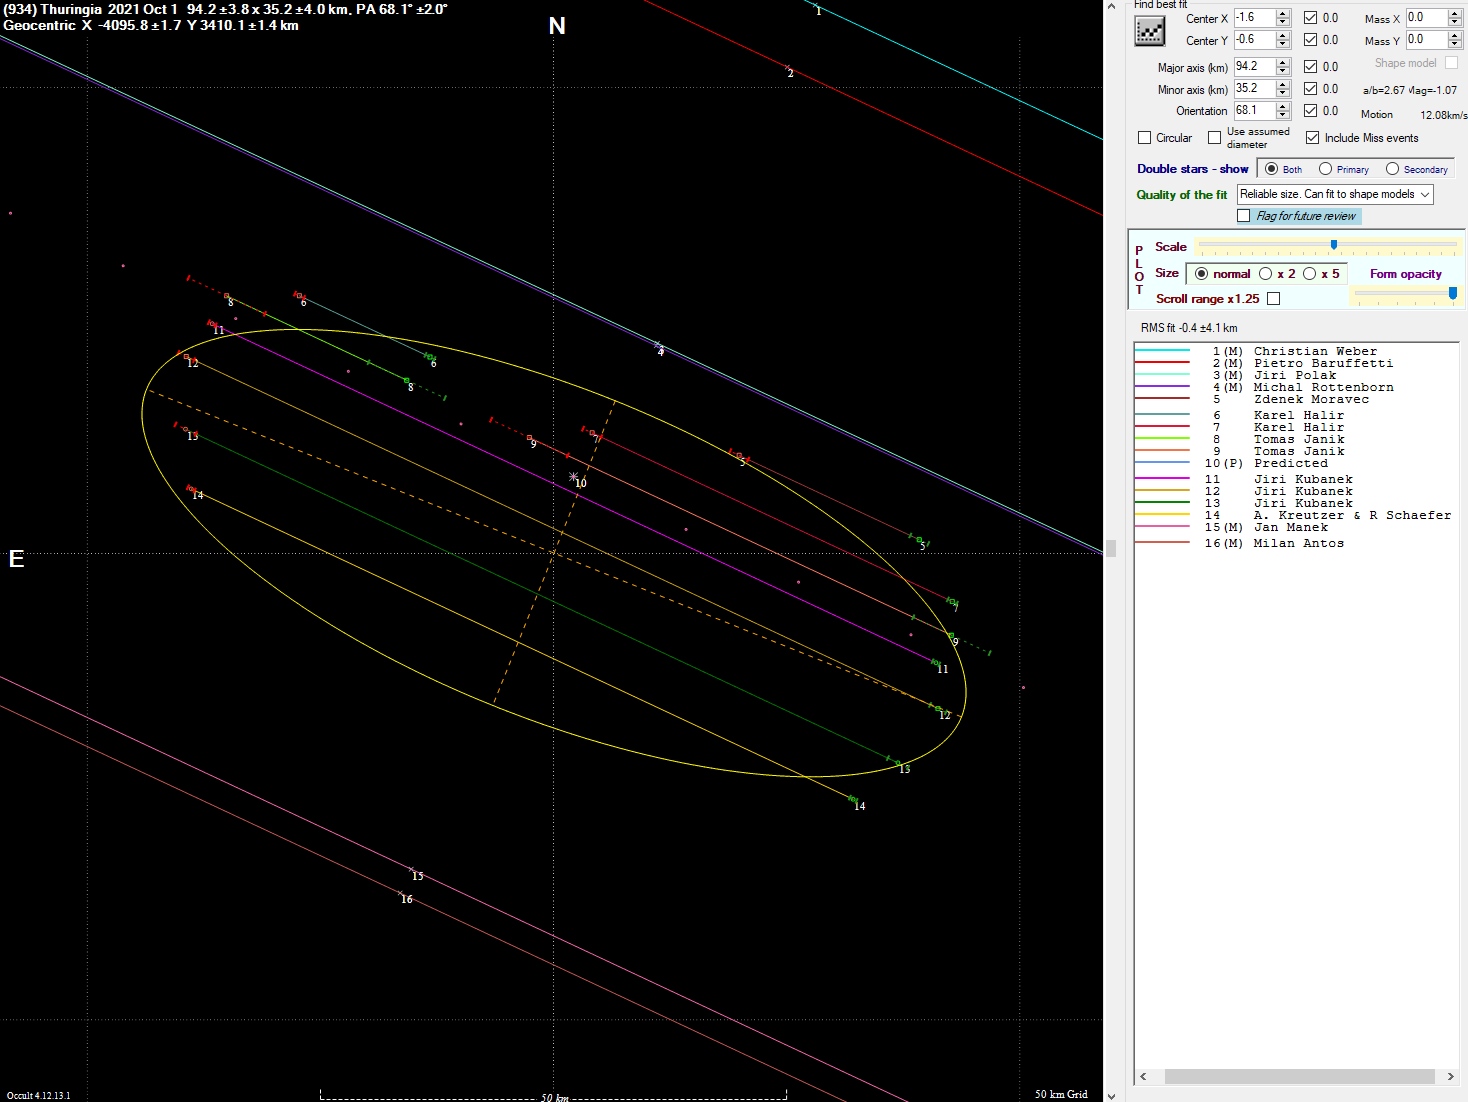Click the Mass Y input field

click(x=1426, y=40)
